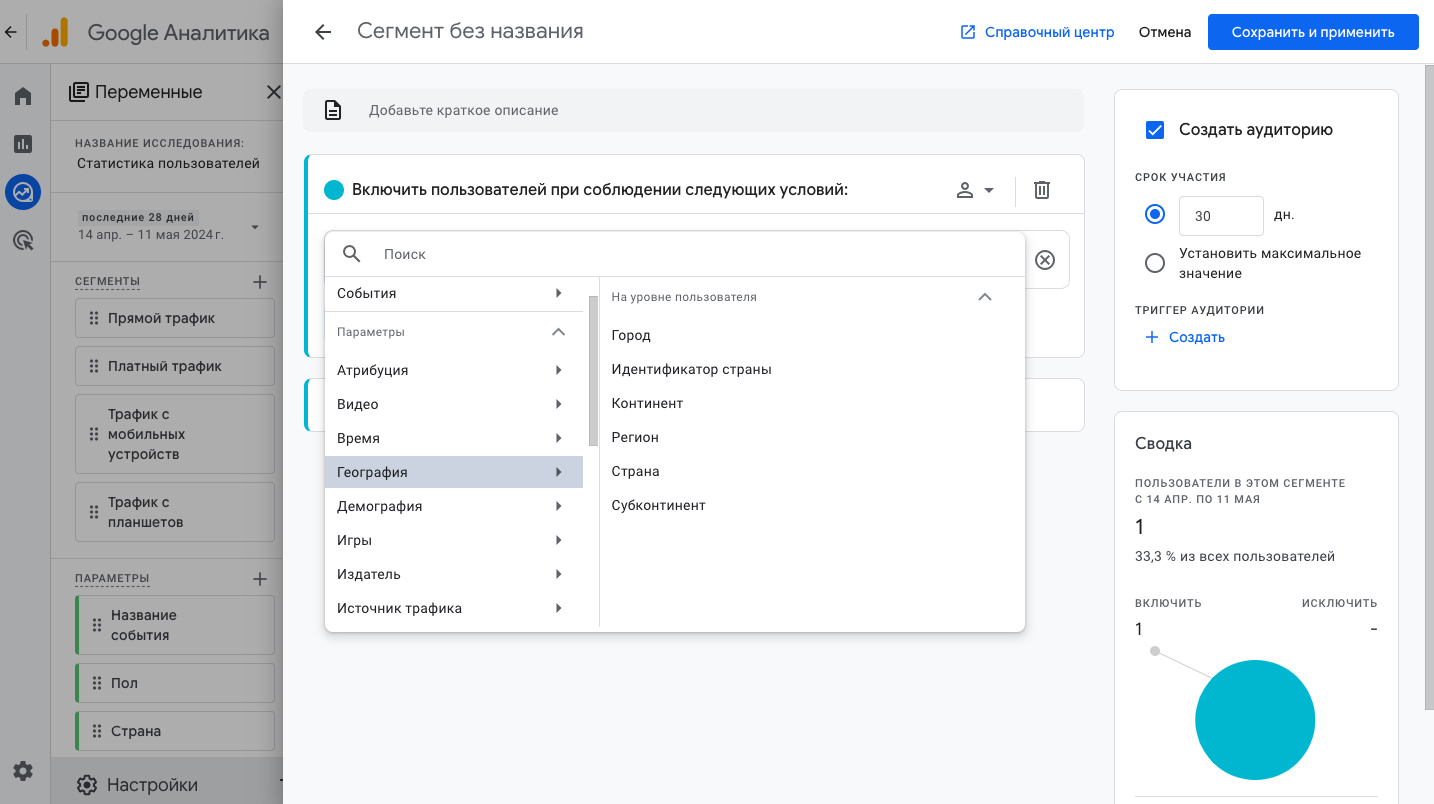Select the 30 дн. radio button

[x=1155, y=214]
